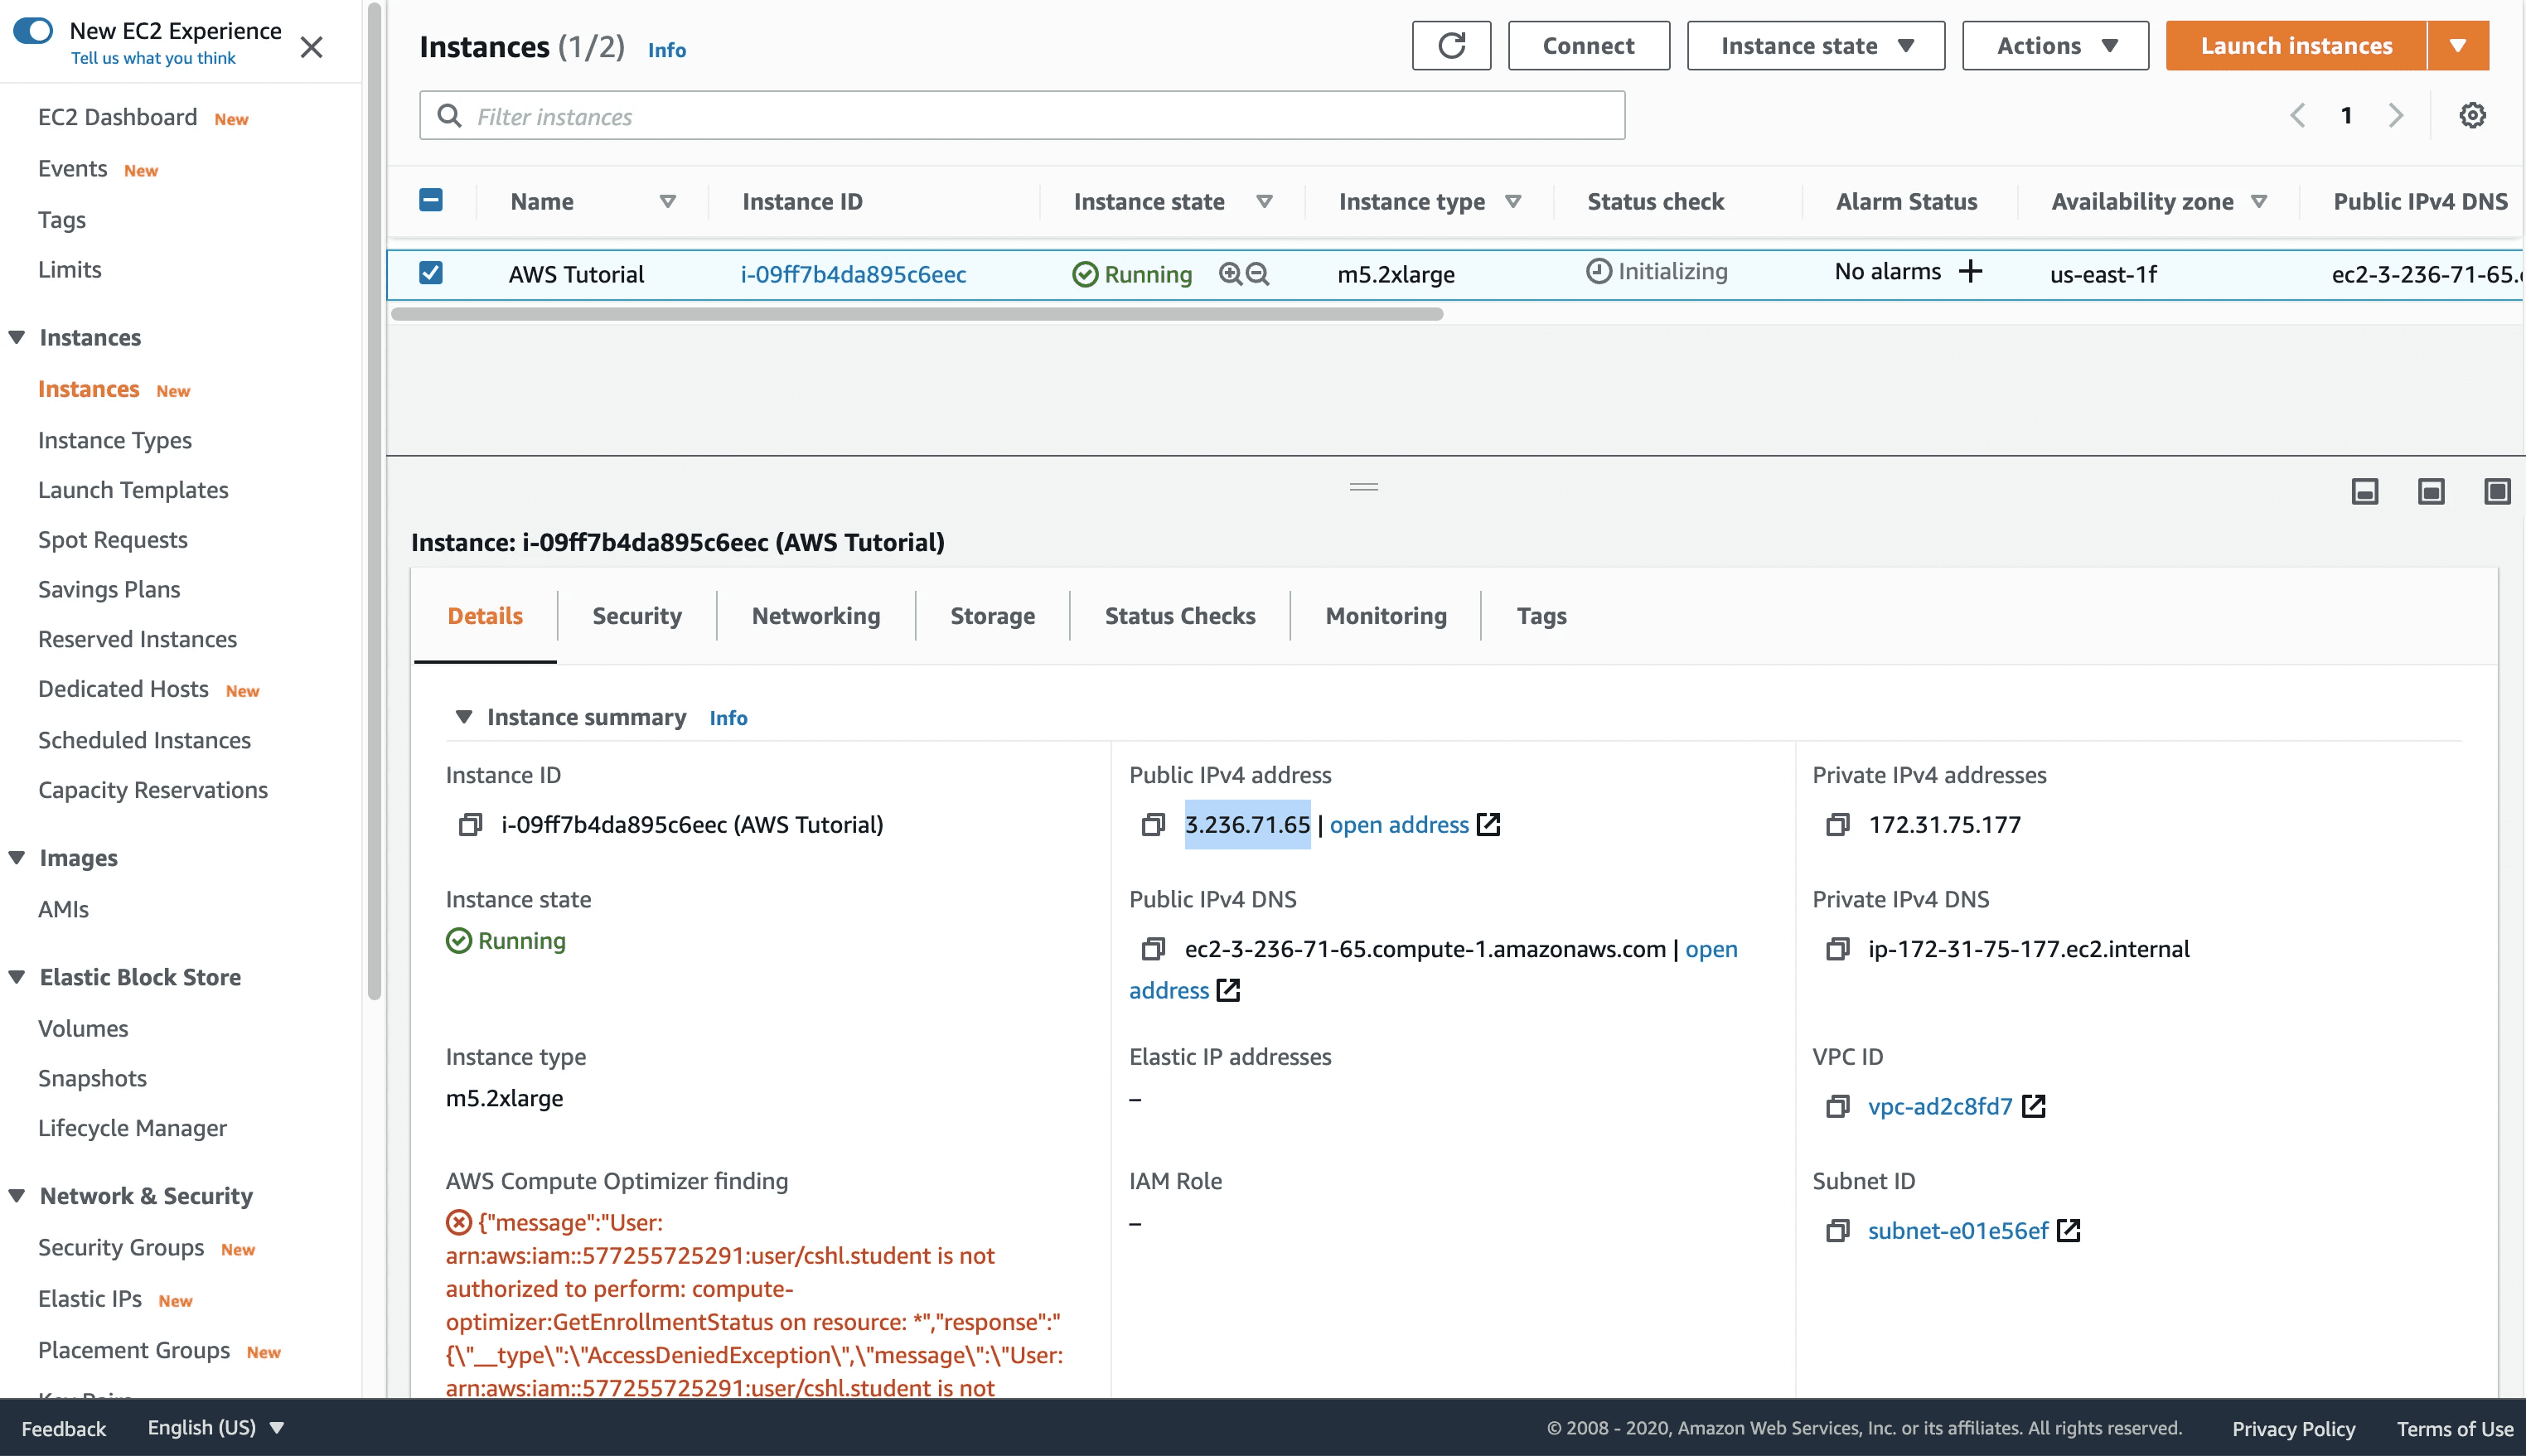Viewport: 2526px width, 1456px height.
Task: Click the Connect button
Action: 1588,46
